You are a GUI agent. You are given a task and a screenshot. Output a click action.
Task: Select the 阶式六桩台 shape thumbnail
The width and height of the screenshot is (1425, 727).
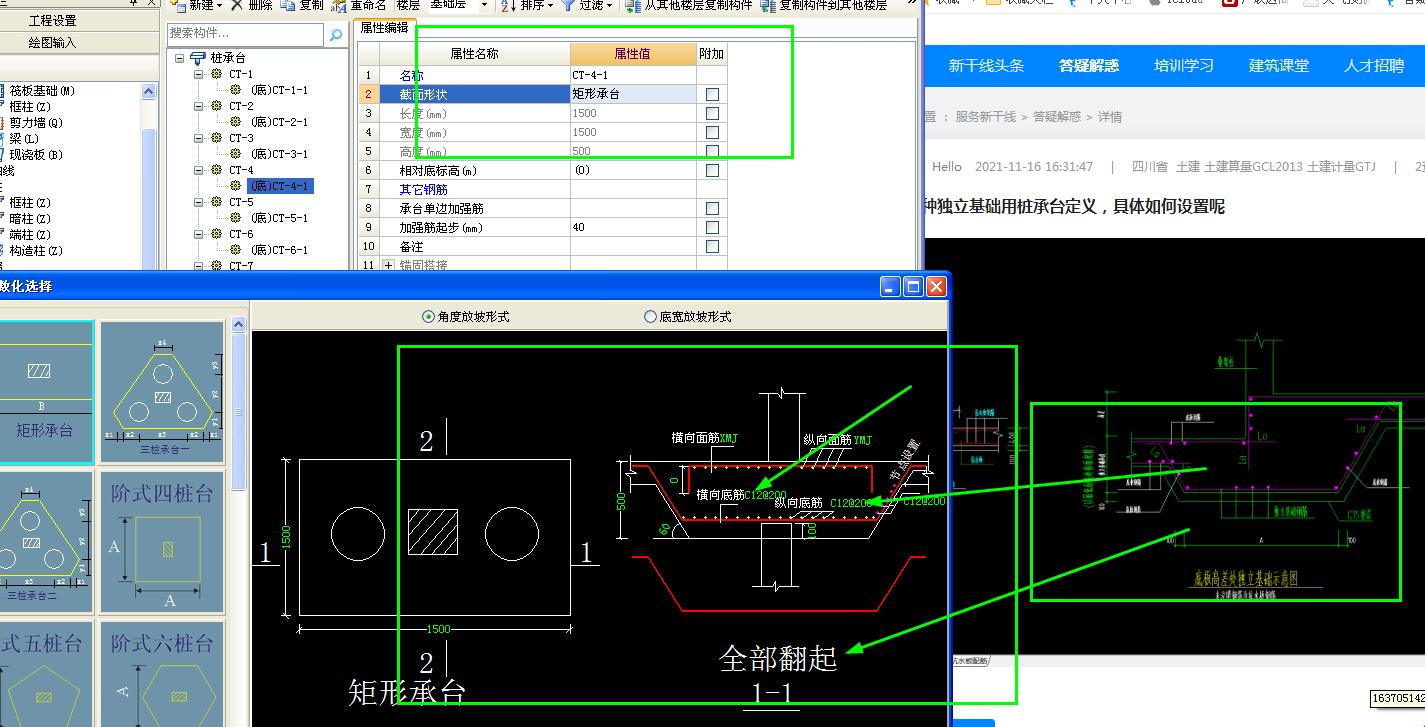pyautogui.click(x=162, y=674)
